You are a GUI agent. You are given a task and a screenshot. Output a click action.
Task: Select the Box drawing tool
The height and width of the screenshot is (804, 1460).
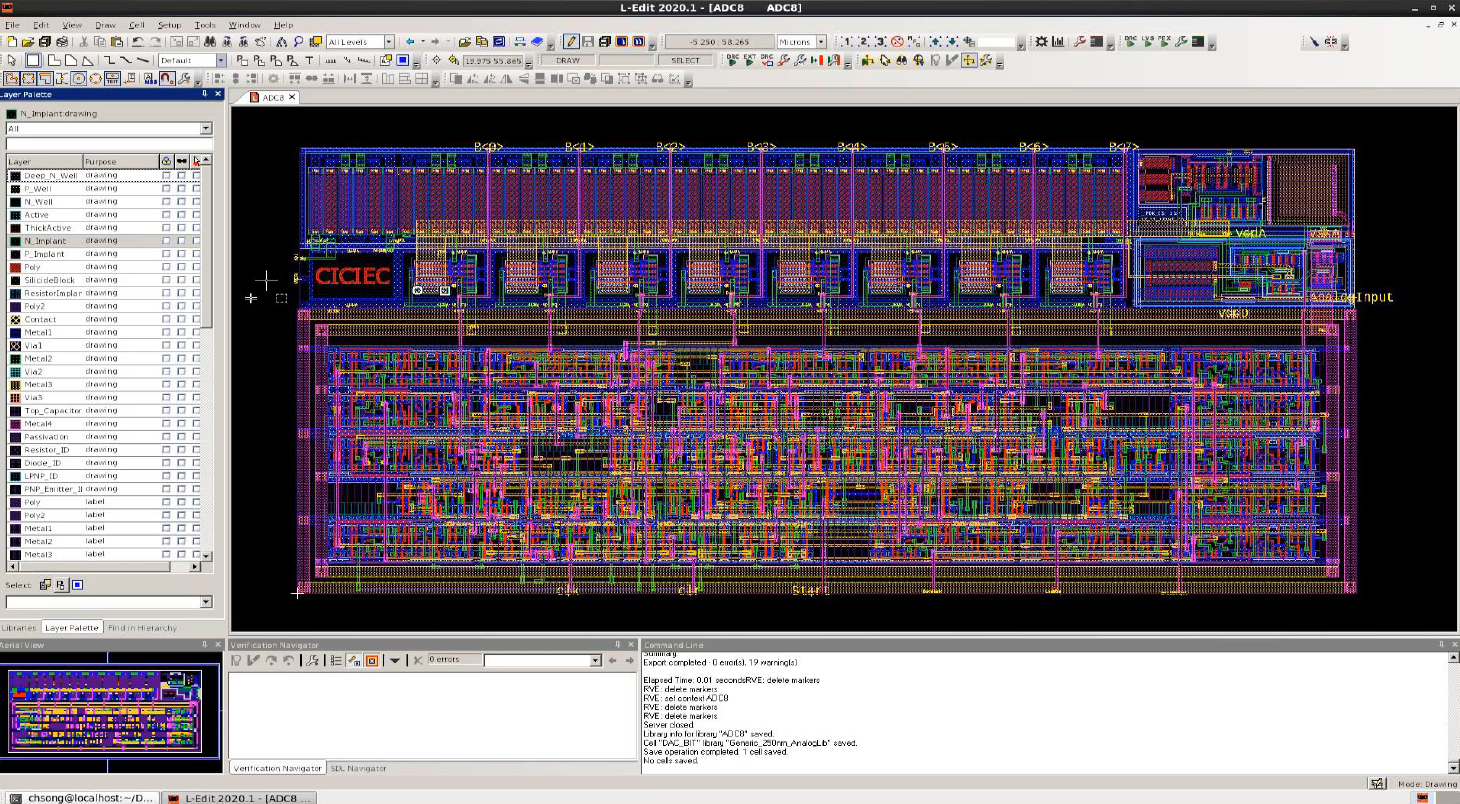click(x=33, y=60)
